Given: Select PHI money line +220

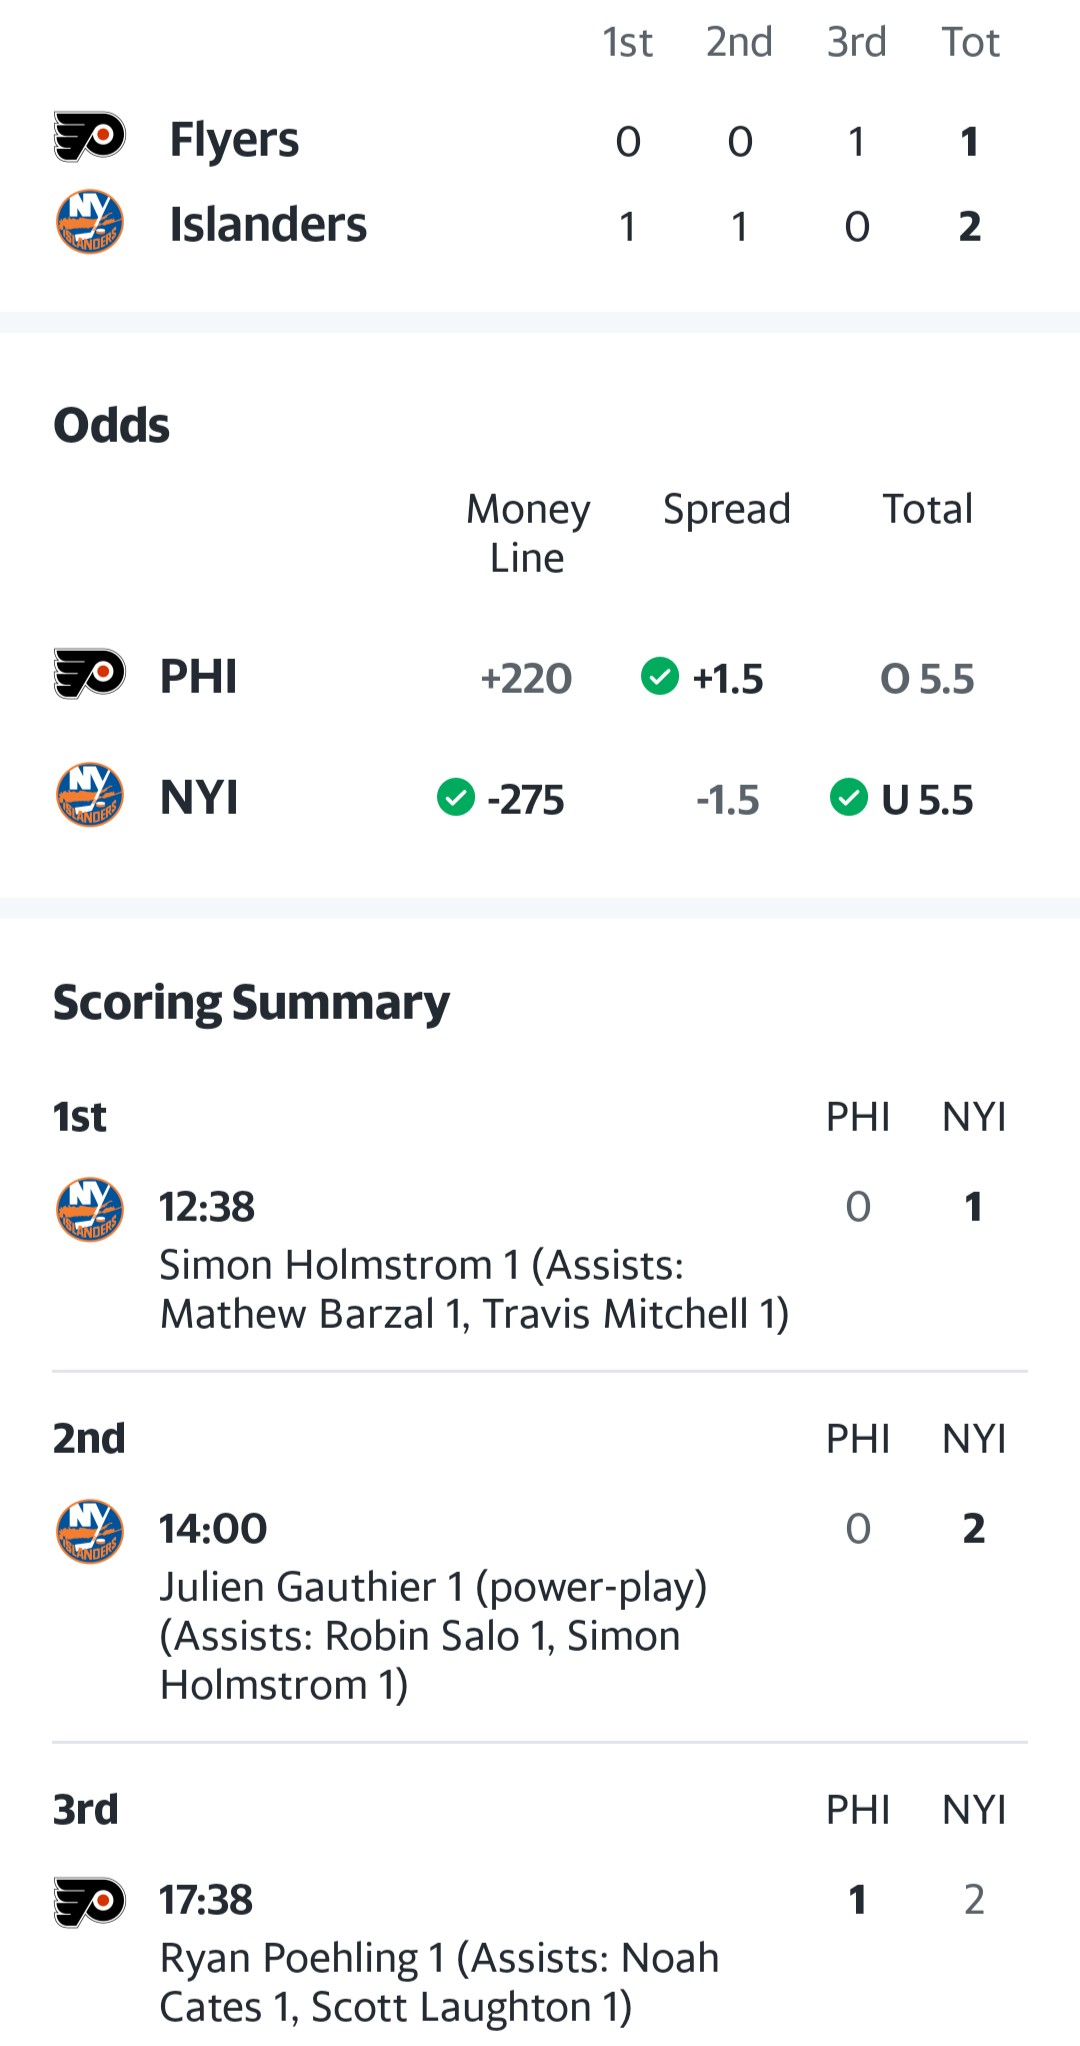Looking at the screenshot, I should 526,679.
